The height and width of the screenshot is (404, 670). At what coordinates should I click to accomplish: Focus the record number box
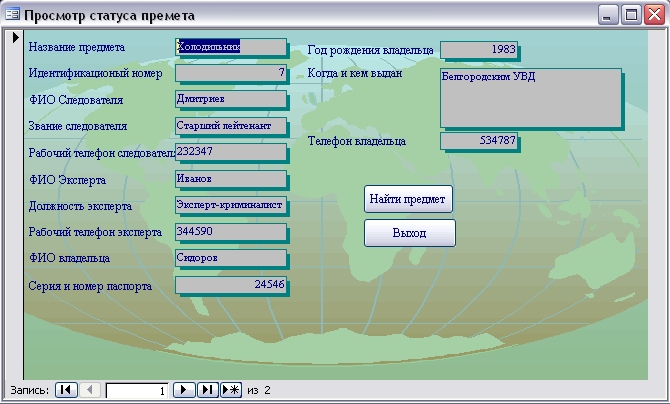(137, 391)
